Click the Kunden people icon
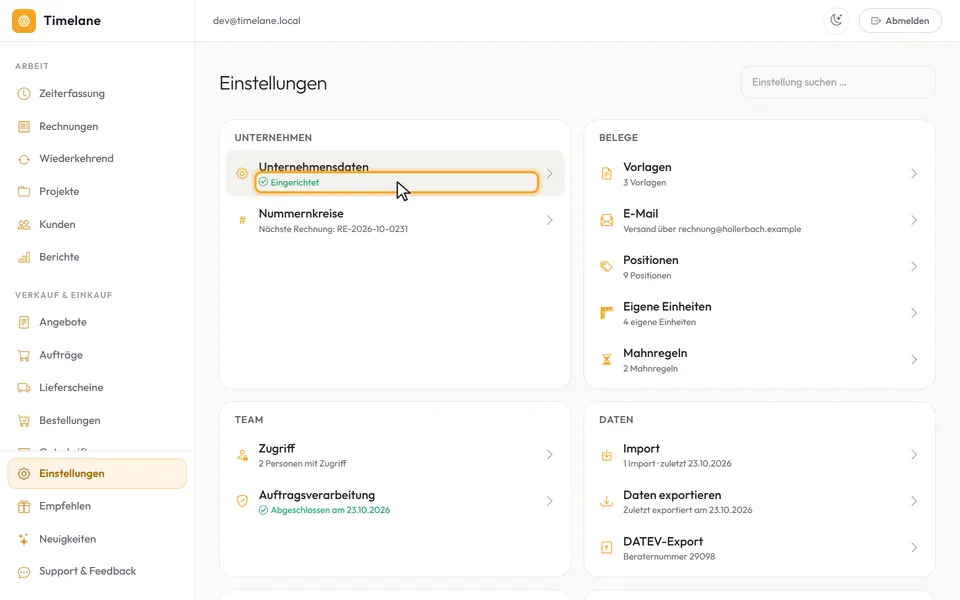The height and width of the screenshot is (600, 960). coord(24,225)
